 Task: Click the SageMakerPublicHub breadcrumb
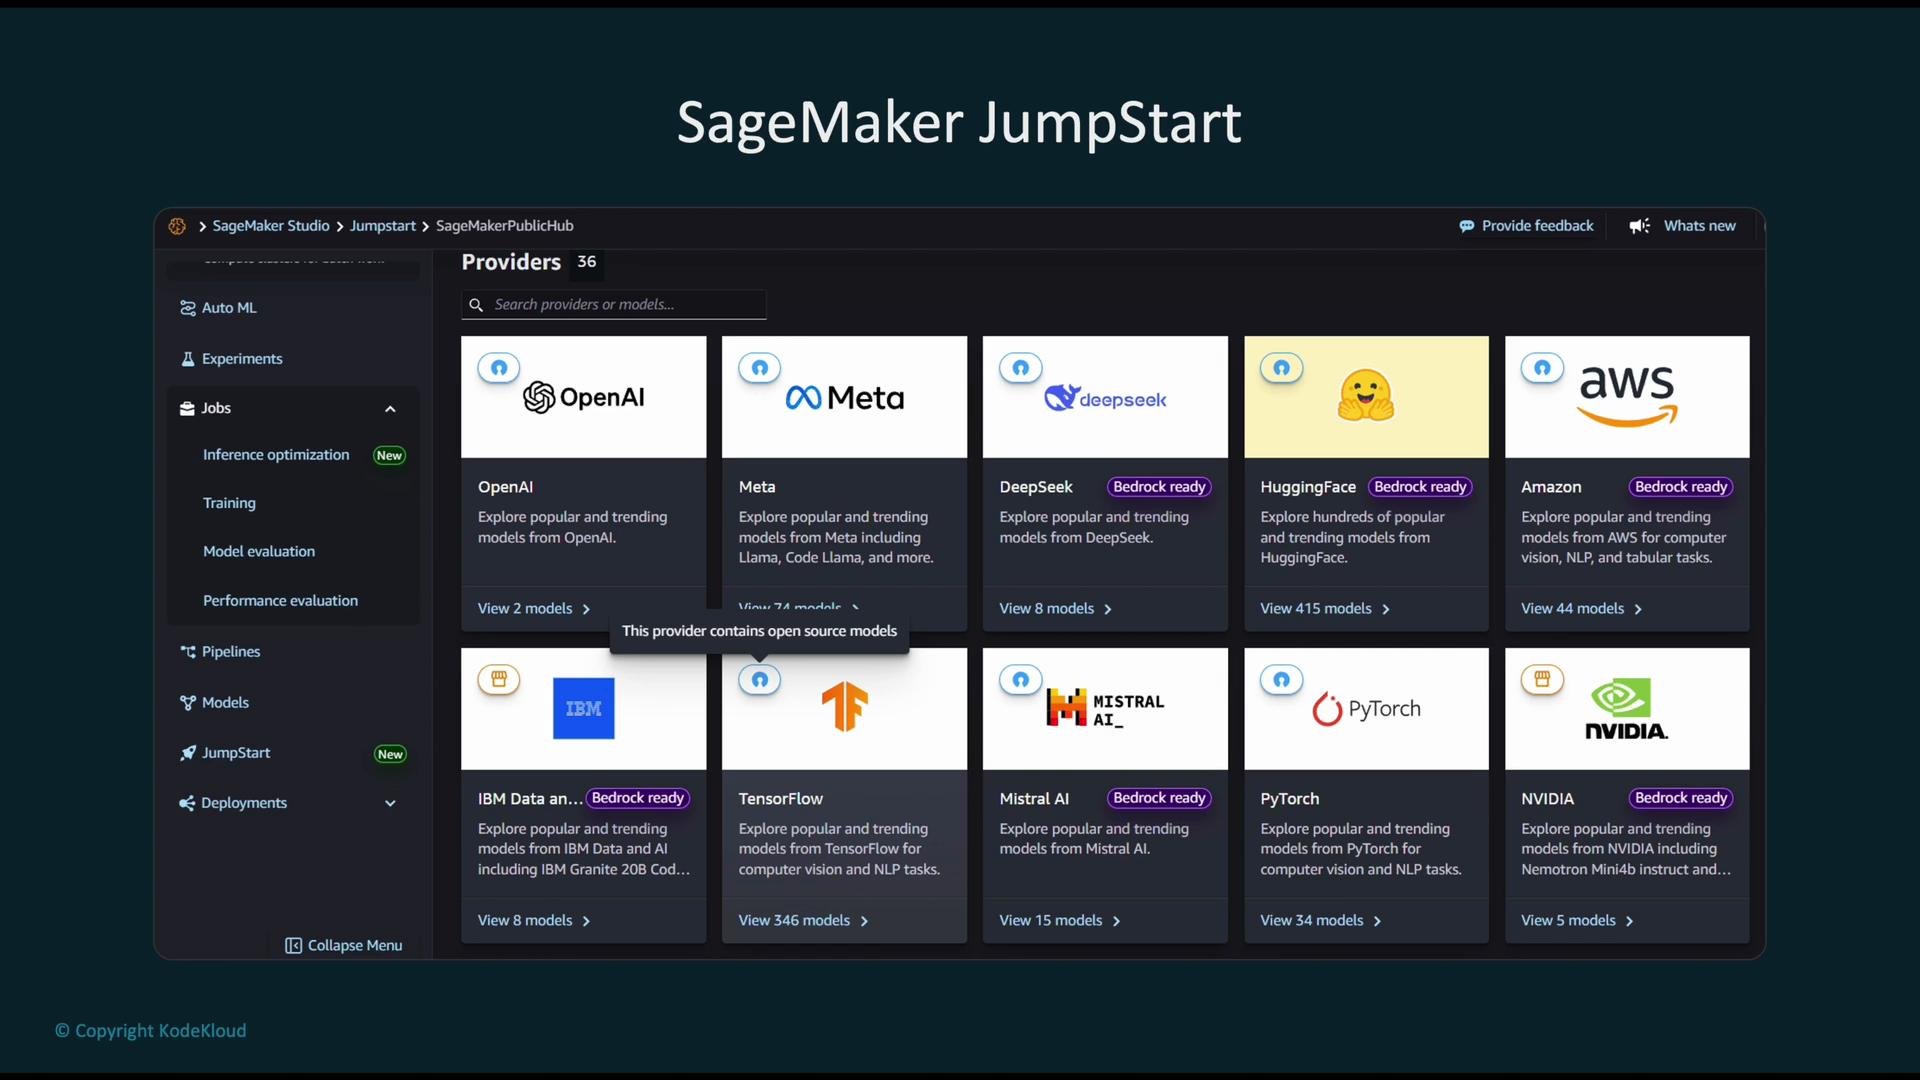504,226
